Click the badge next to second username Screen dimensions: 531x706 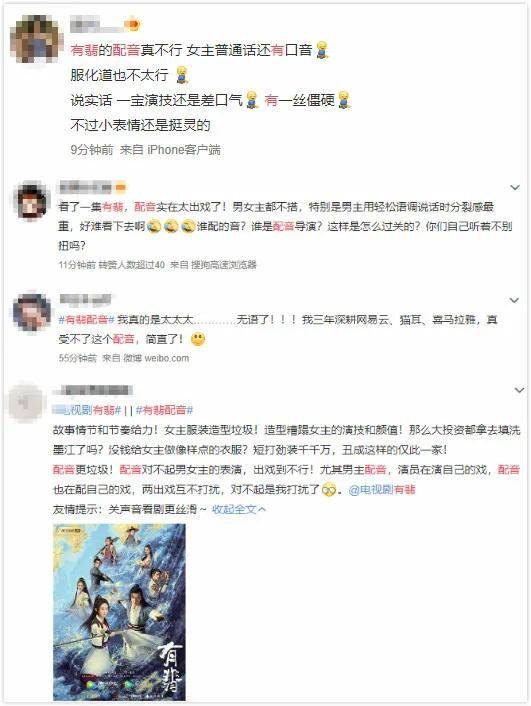[x=120, y=187]
